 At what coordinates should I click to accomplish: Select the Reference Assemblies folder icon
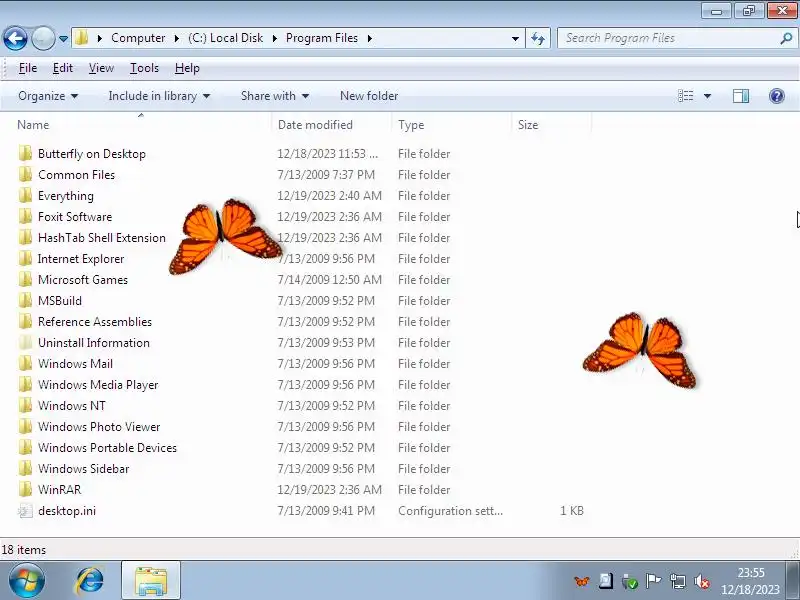[x=25, y=321]
